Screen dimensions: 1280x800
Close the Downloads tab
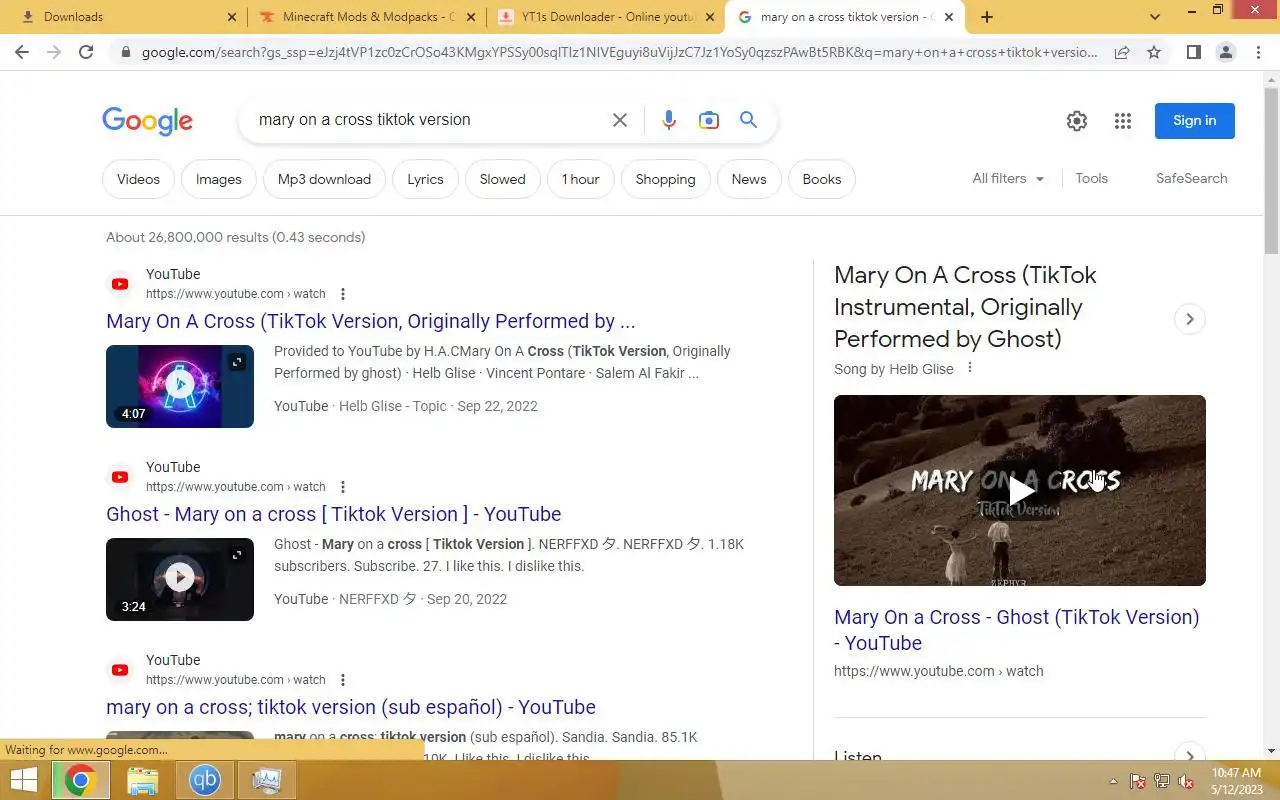pos(232,17)
